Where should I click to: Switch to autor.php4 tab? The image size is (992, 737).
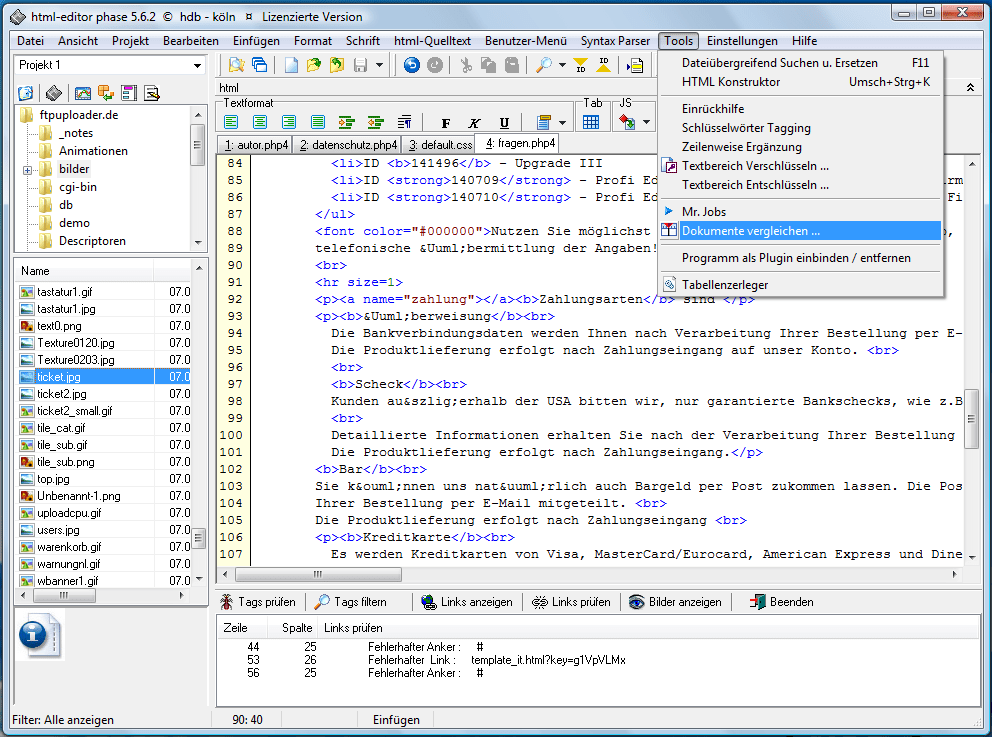256,145
